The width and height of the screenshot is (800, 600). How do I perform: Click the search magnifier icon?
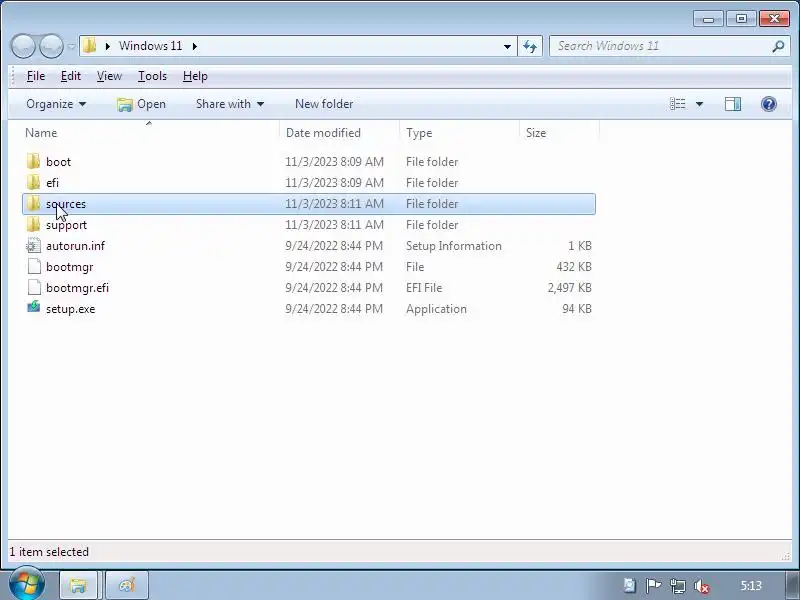778,46
